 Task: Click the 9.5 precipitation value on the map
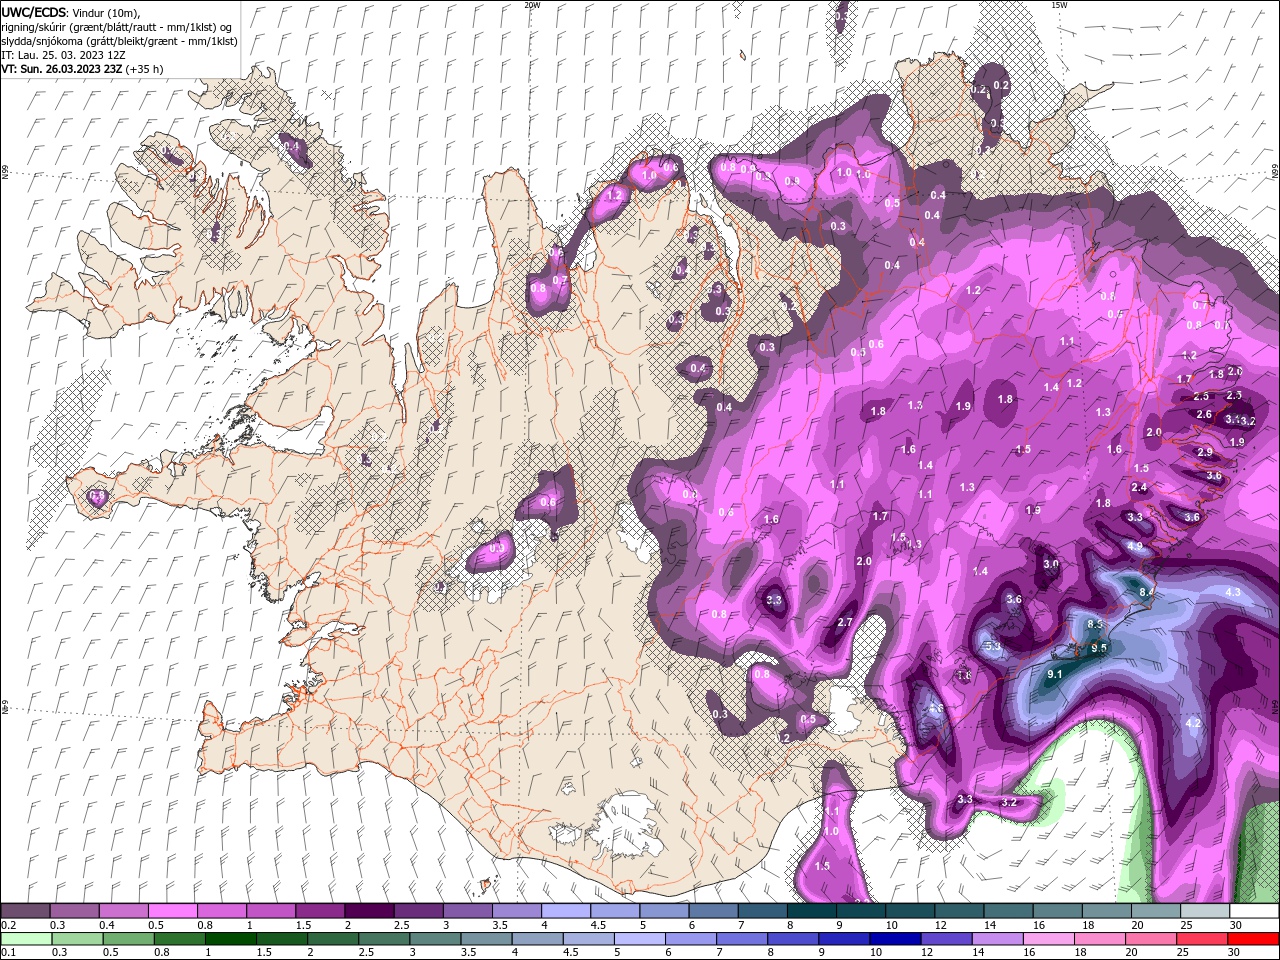1100,648
